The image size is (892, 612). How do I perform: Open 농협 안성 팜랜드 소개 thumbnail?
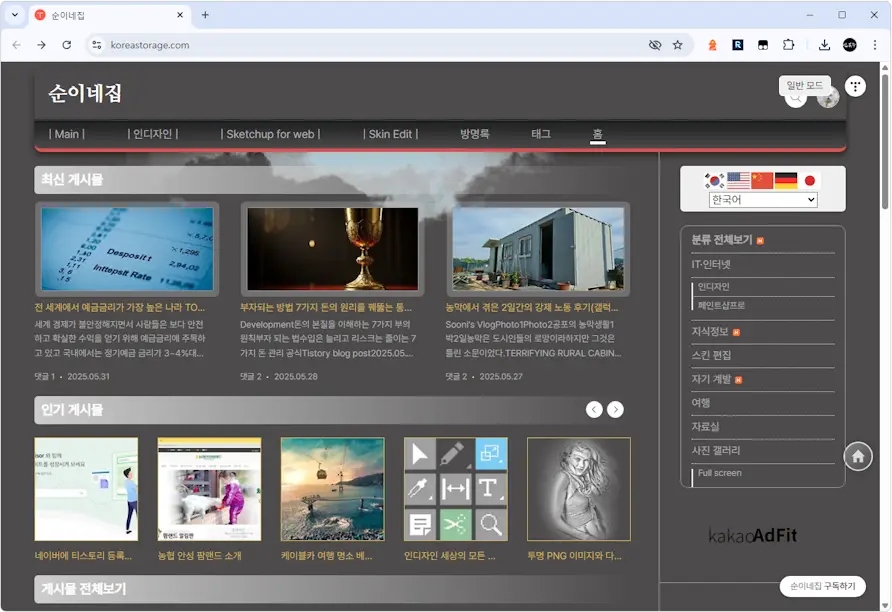(209, 489)
